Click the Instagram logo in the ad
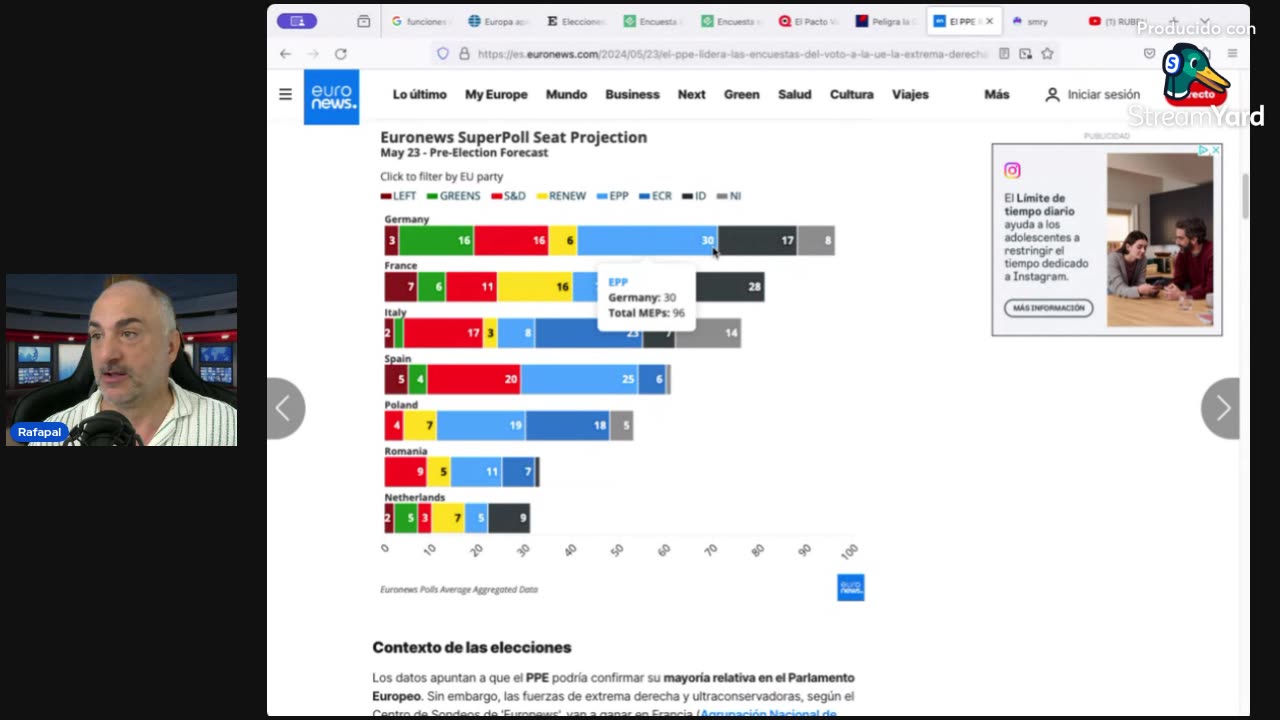The width and height of the screenshot is (1280, 720). (1012, 170)
